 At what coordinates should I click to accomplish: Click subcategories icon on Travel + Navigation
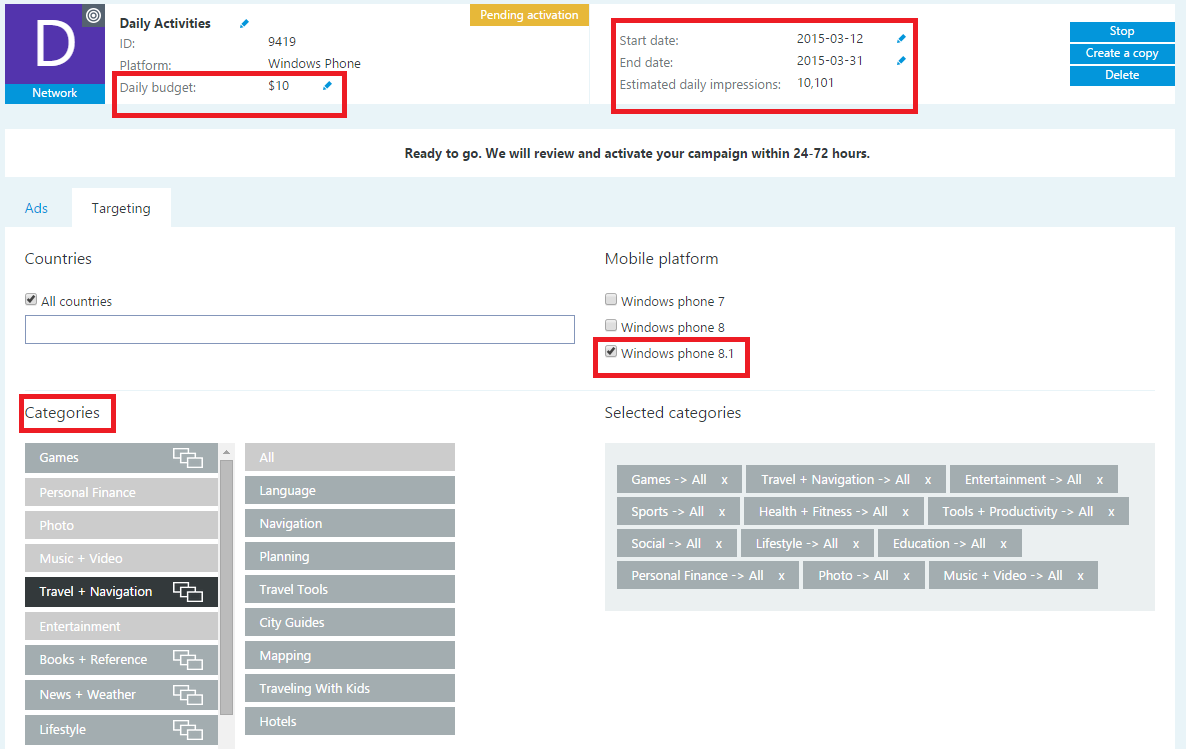pos(188,592)
